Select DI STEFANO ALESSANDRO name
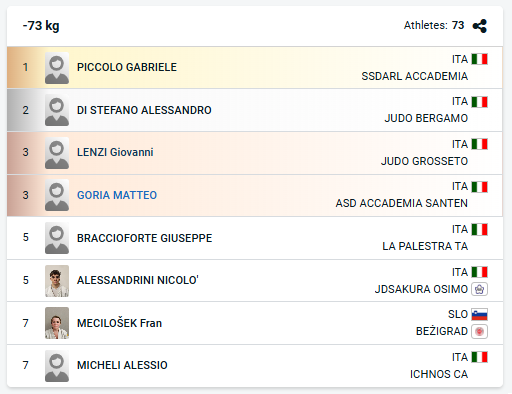 click(x=144, y=110)
